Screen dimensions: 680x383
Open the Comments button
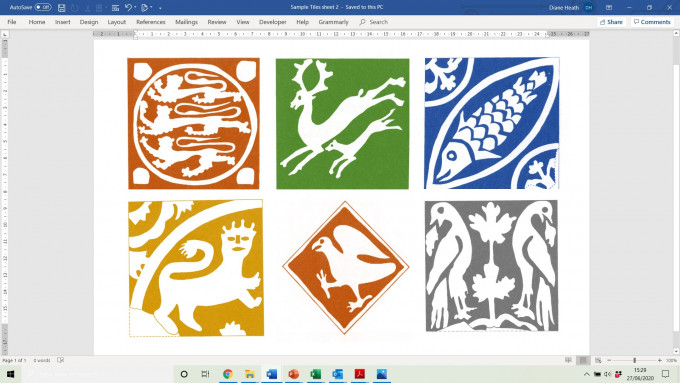click(652, 22)
